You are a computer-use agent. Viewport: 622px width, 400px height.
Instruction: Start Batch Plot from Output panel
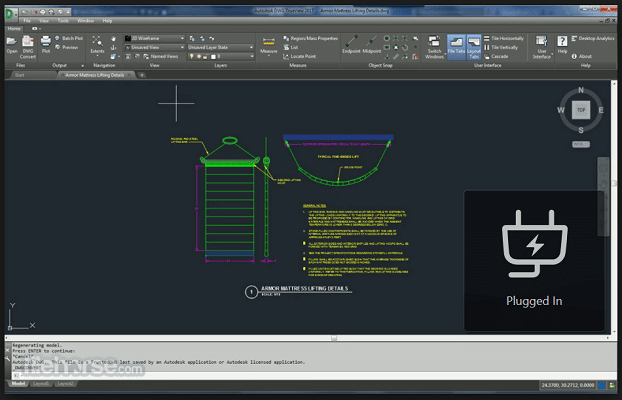tap(69, 38)
